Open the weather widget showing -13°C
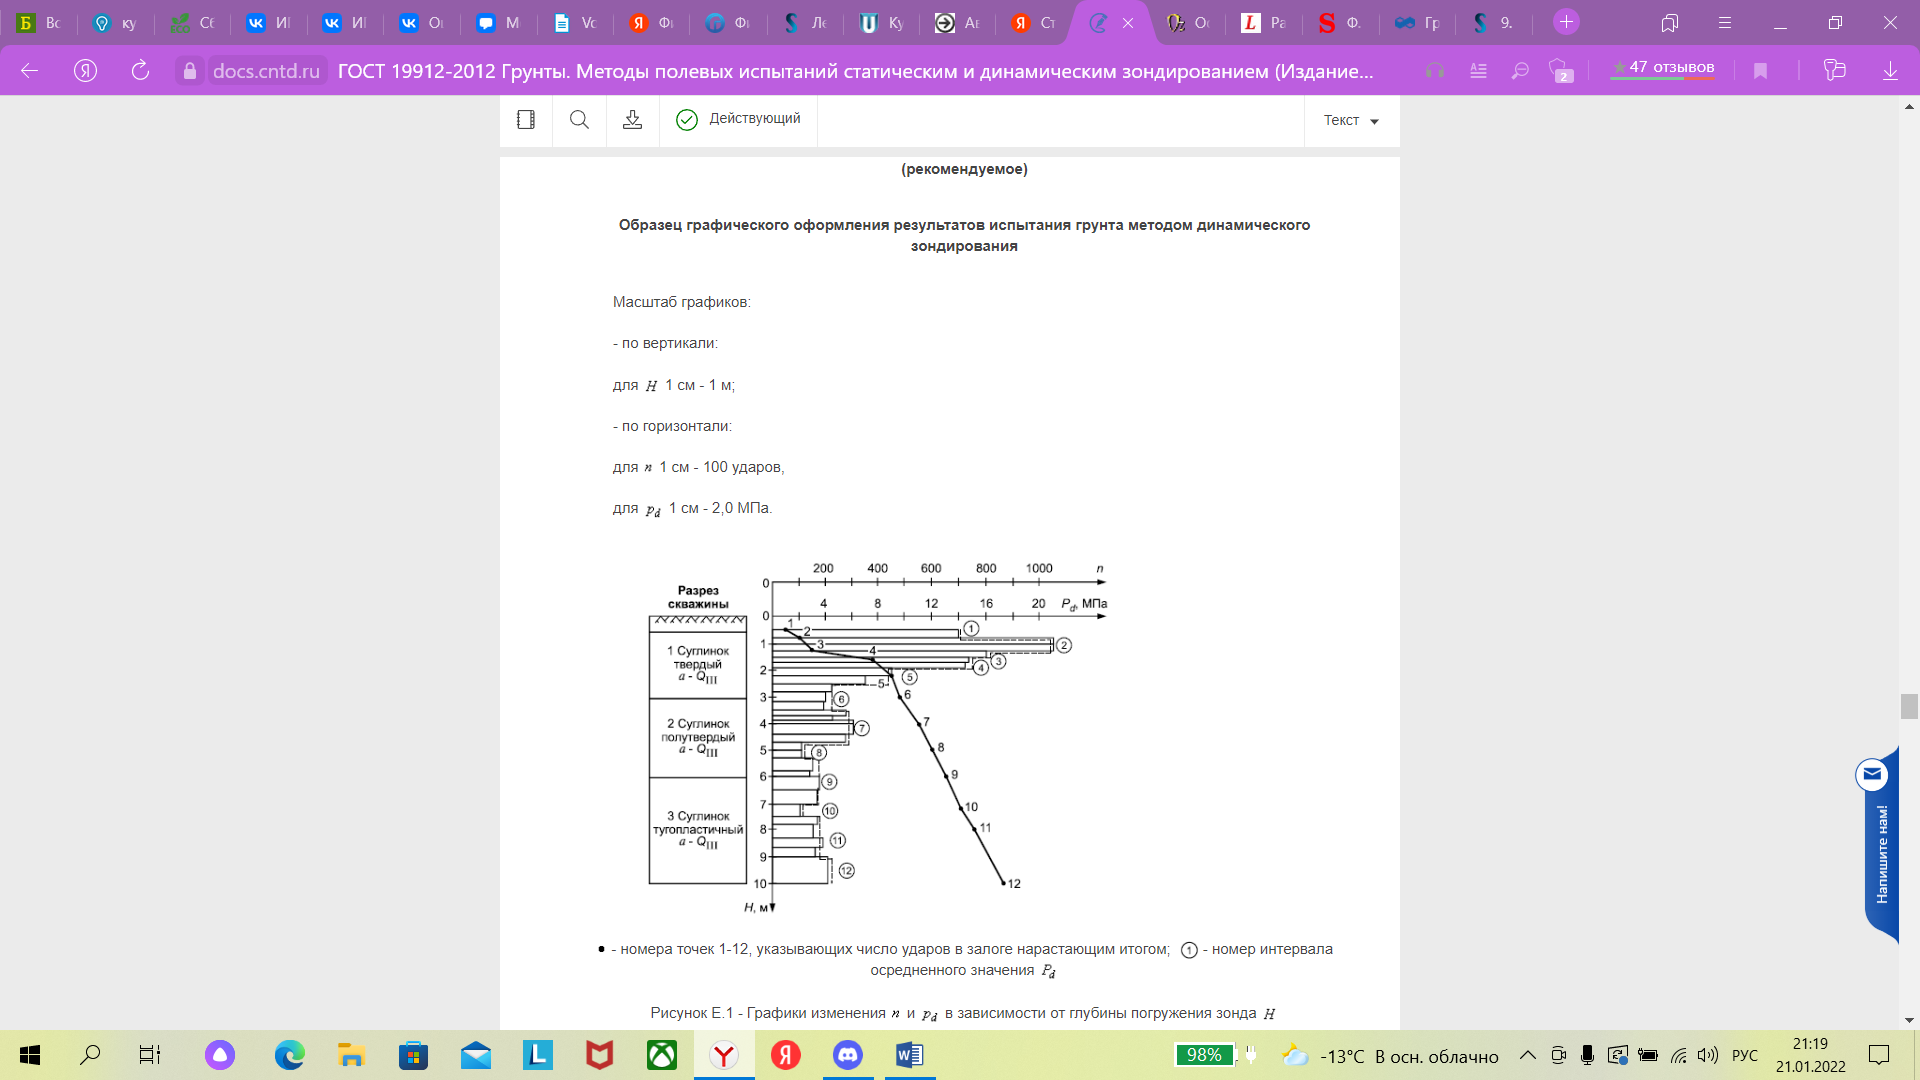 click(x=1390, y=1056)
